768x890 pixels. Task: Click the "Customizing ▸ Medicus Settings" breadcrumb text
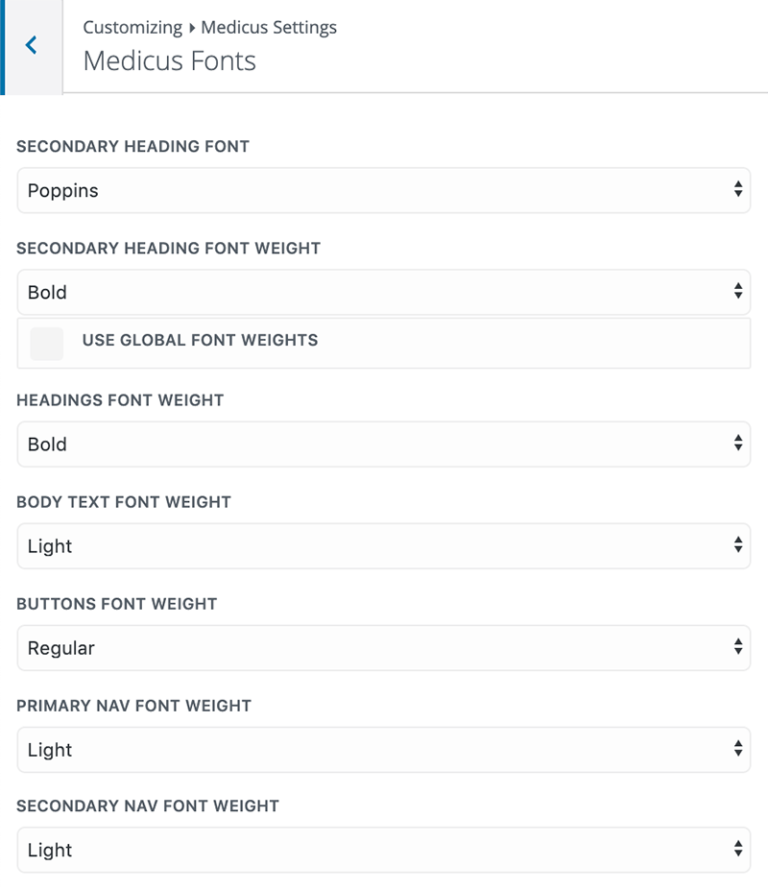point(210,28)
